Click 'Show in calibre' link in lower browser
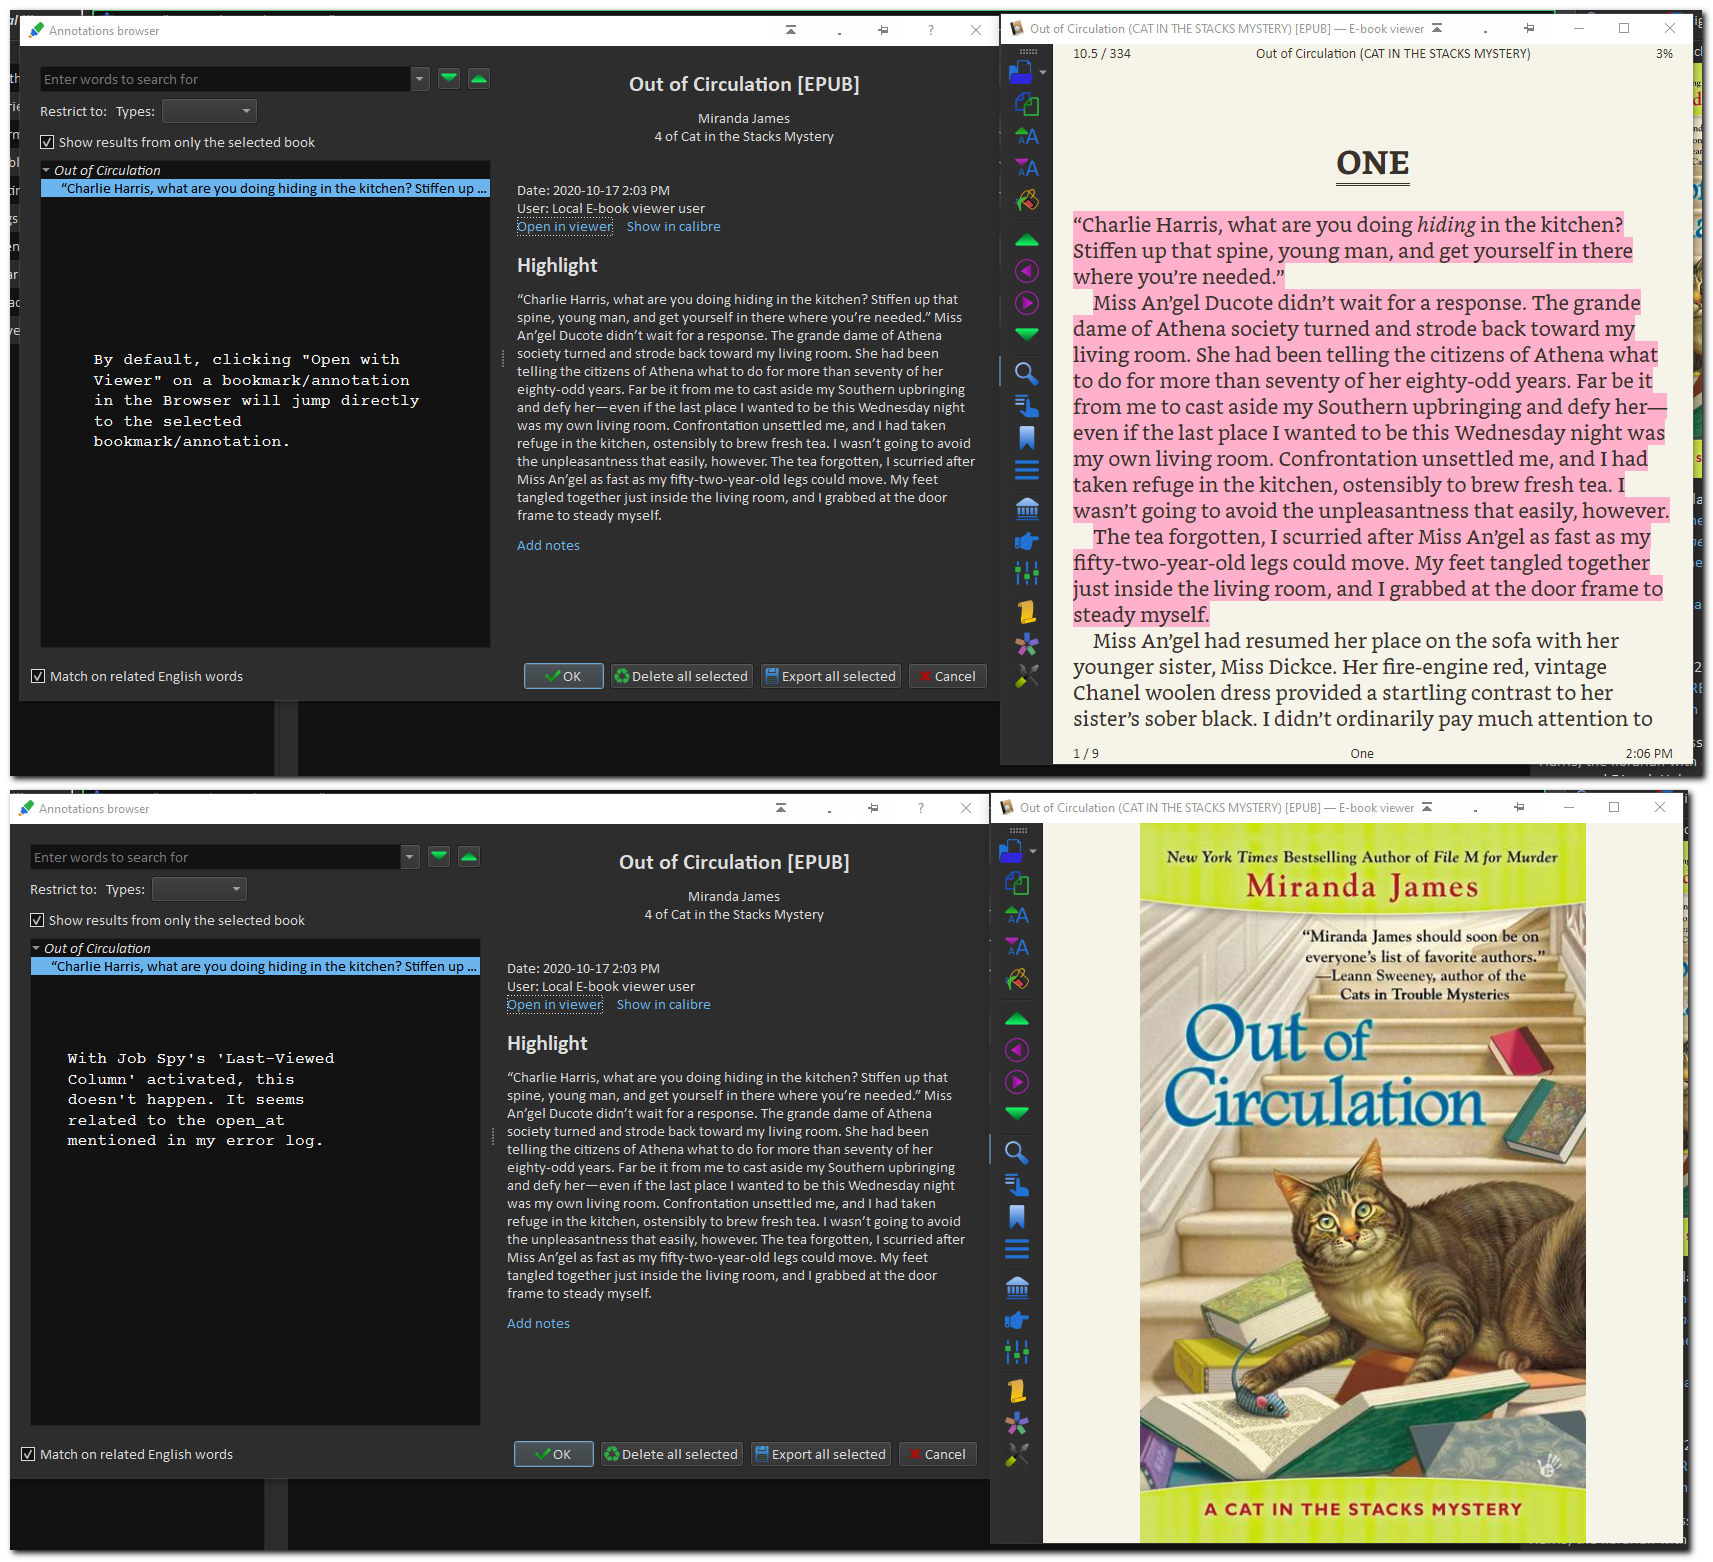The image size is (1713, 1562). [x=664, y=1005]
